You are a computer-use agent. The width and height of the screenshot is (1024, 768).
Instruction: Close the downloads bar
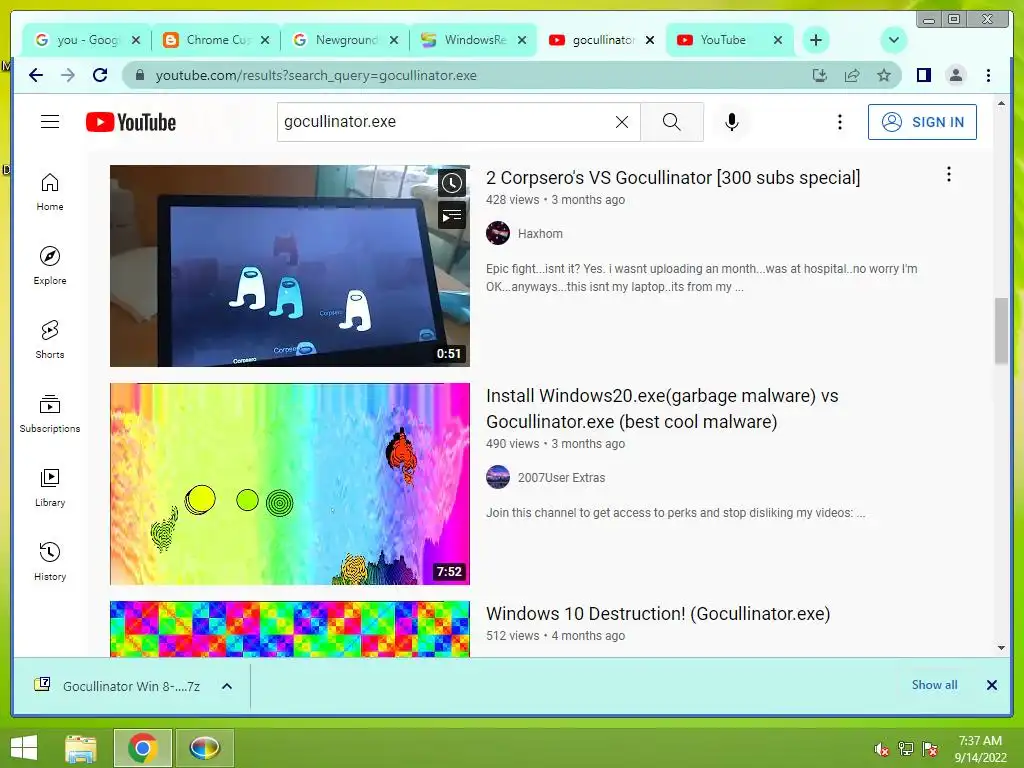[x=991, y=684]
